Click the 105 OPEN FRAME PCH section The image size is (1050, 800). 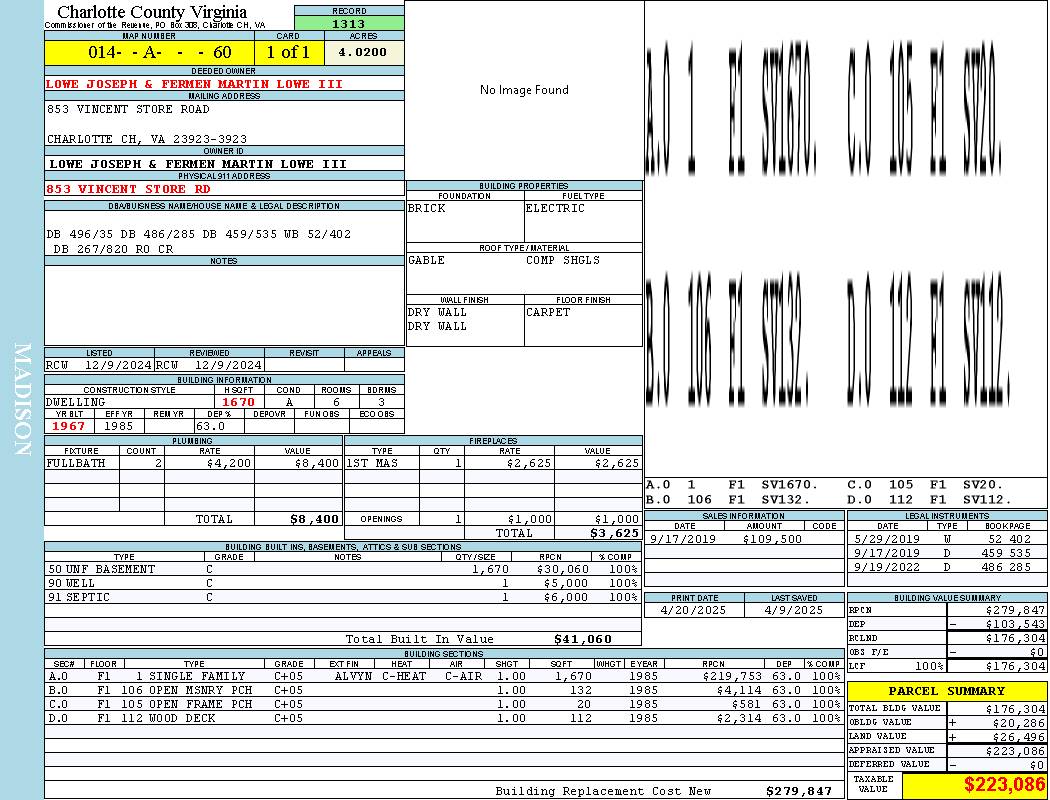tap(444, 704)
